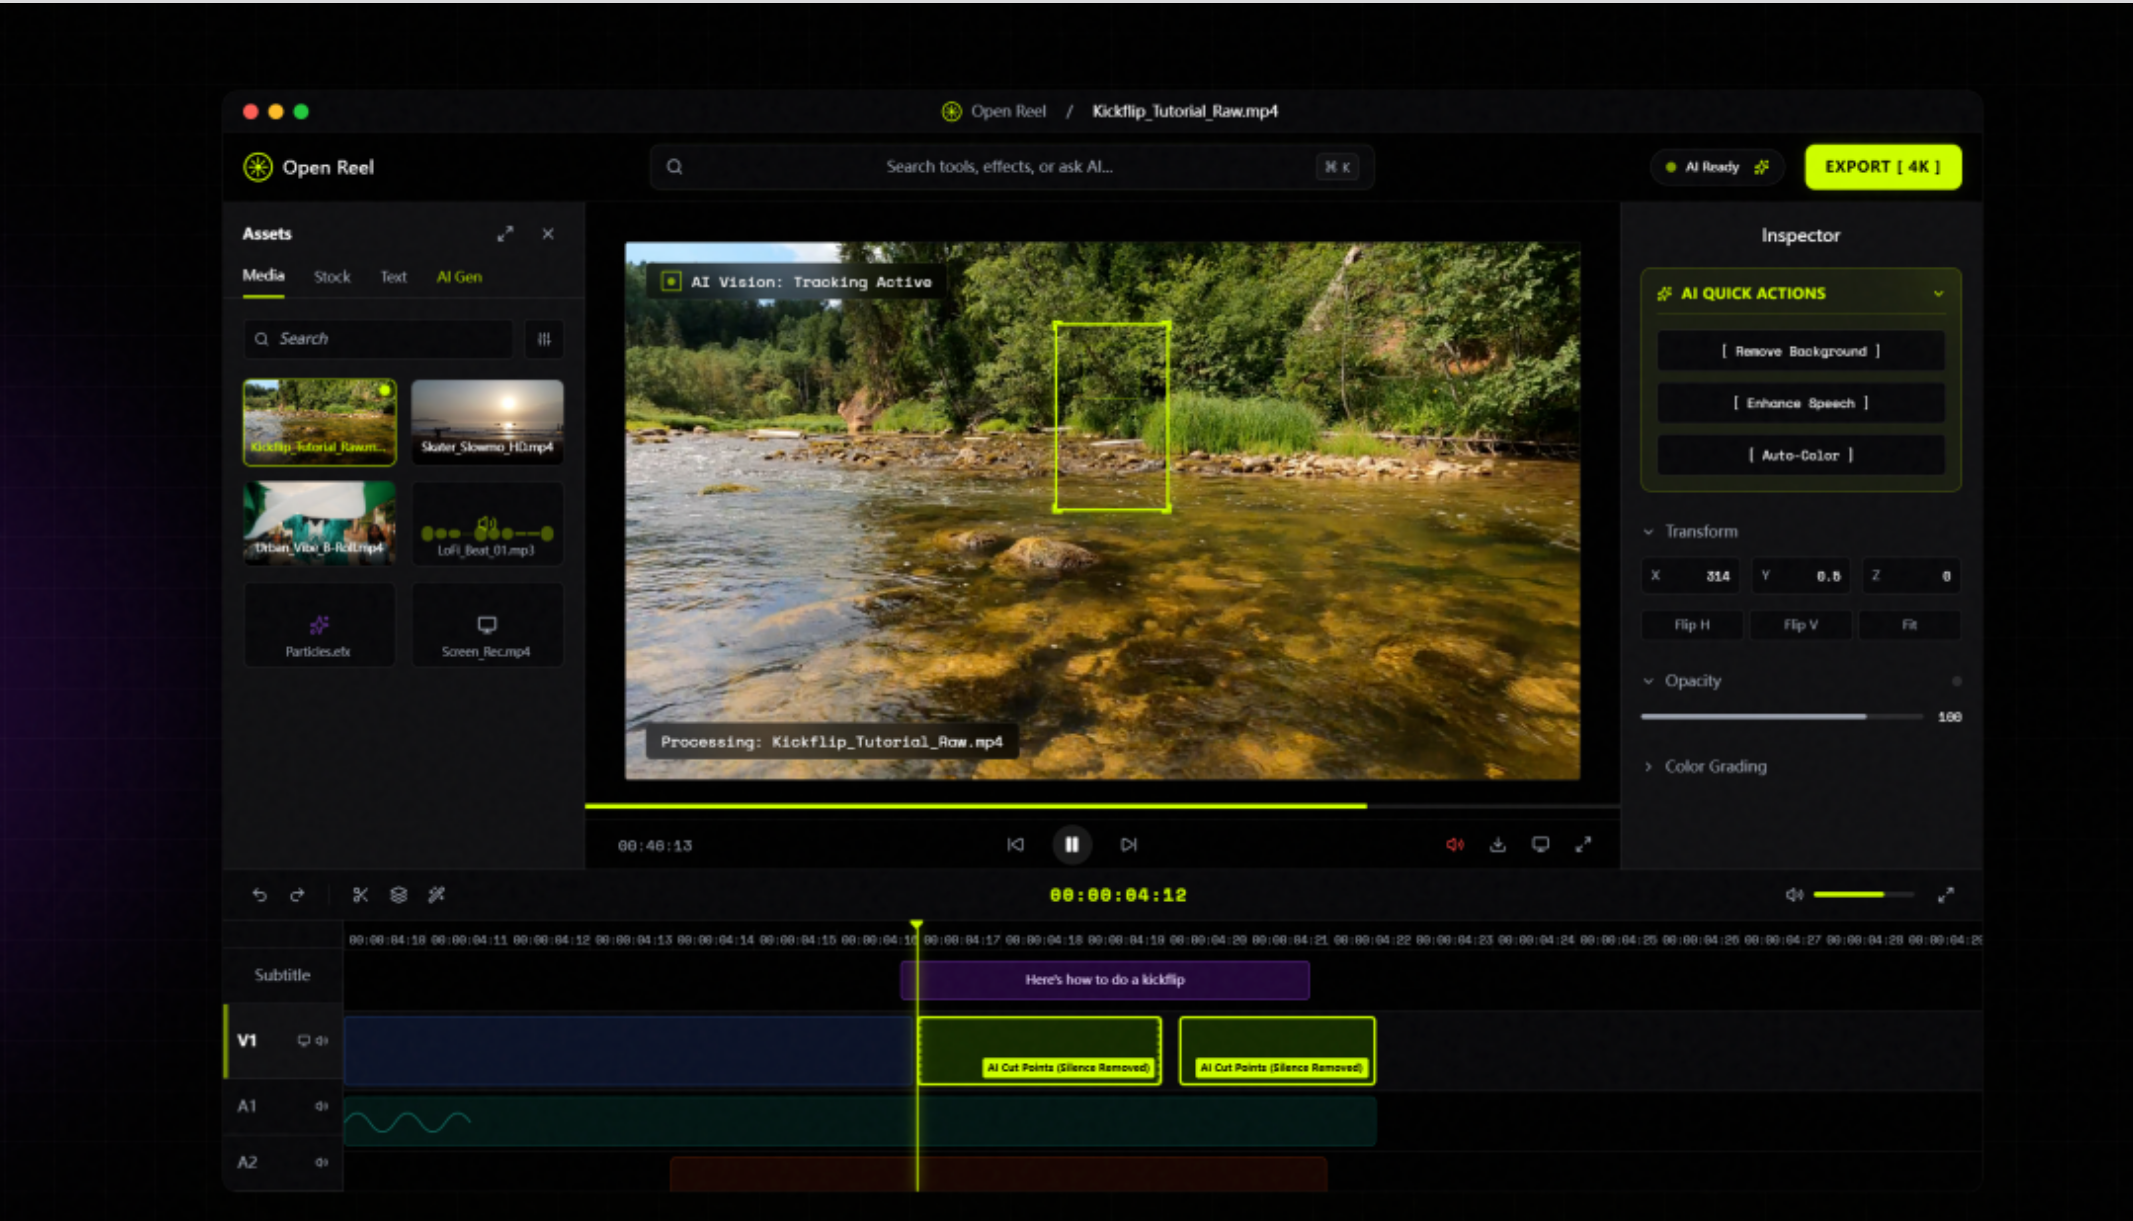Image resolution: width=2133 pixels, height=1221 pixels.
Task: Edit the X transform value field
Action: pos(1690,576)
